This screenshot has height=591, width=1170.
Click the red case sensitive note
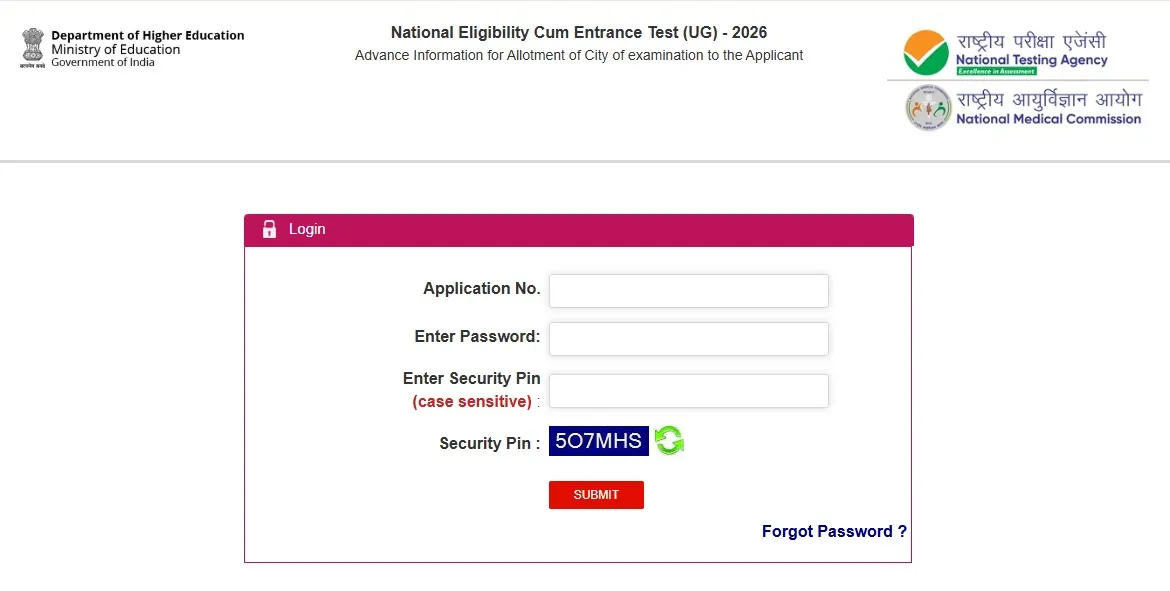471,401
